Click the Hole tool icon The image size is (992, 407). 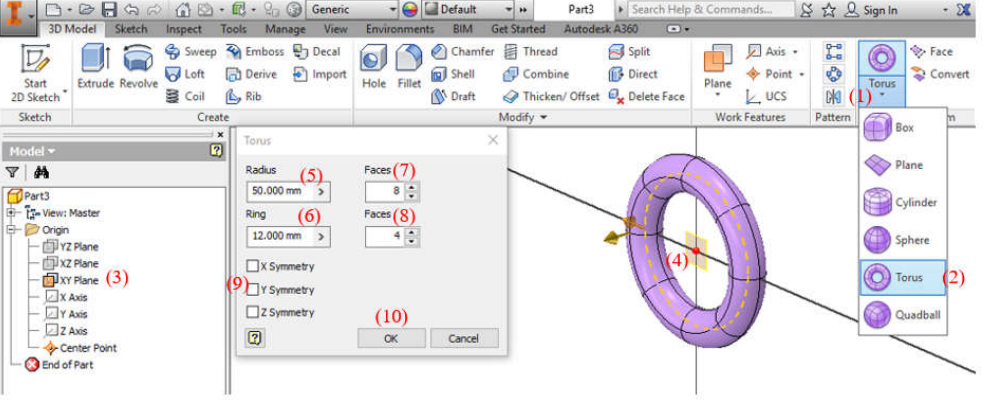click(374, 68)
